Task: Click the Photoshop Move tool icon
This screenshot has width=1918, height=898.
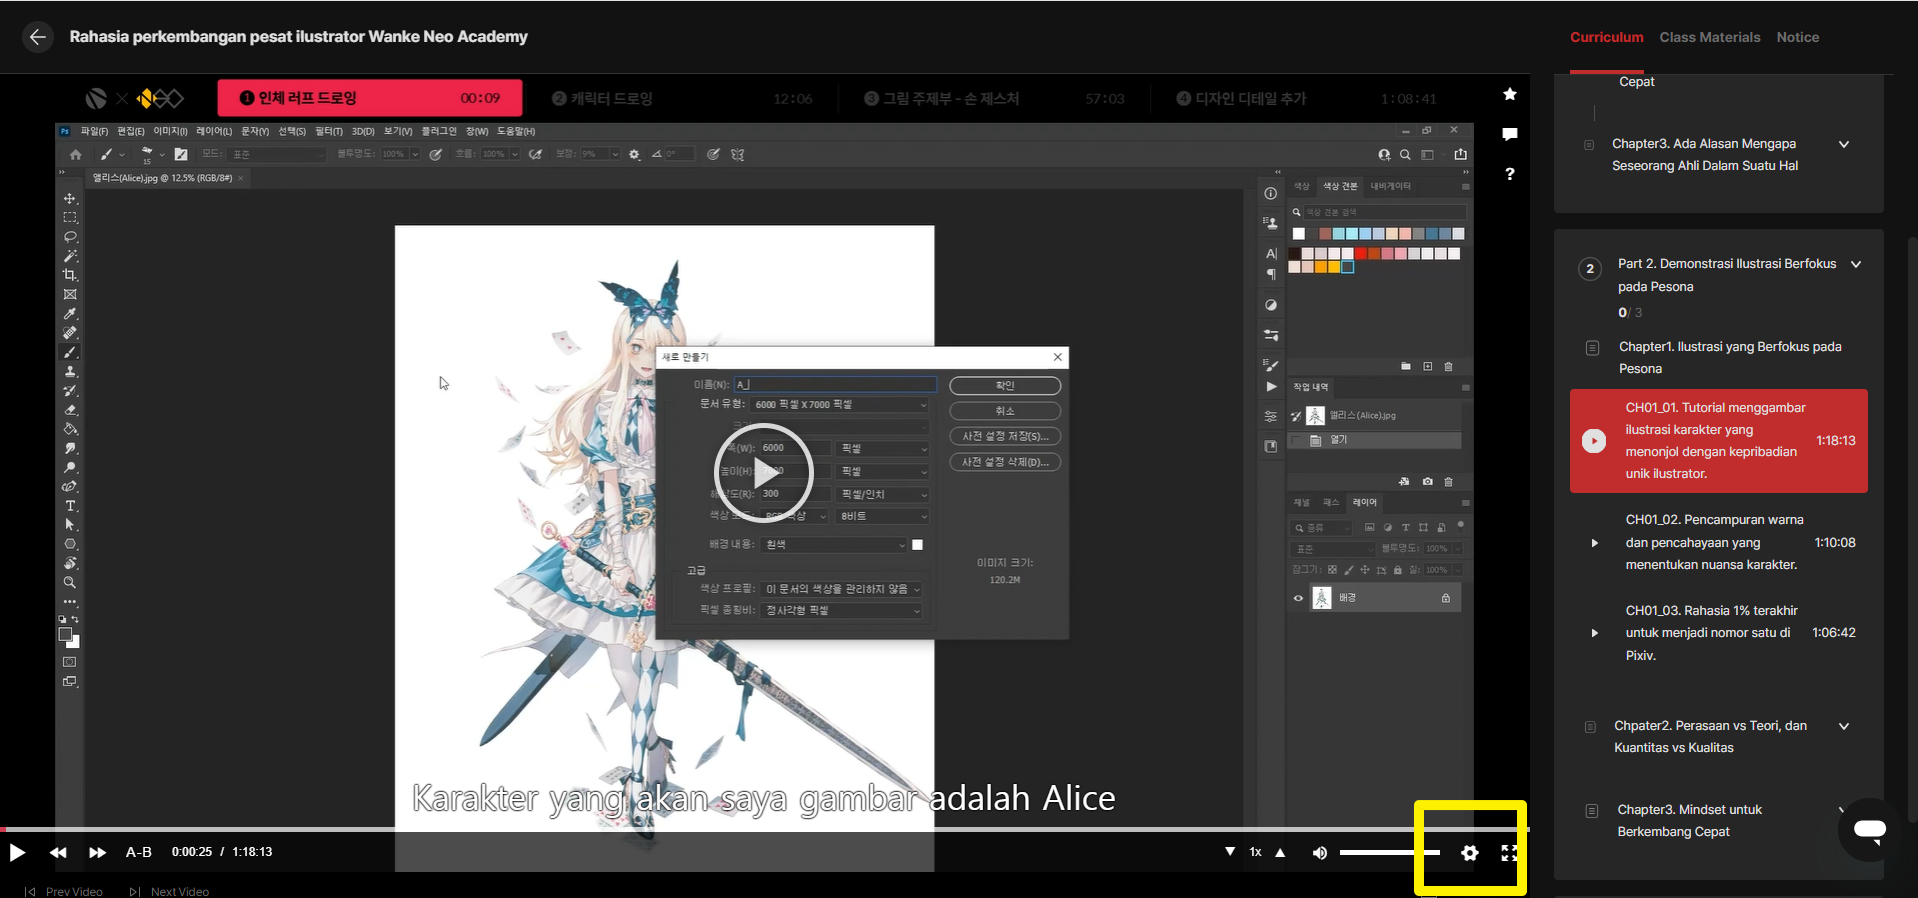Action: [70, 199]
